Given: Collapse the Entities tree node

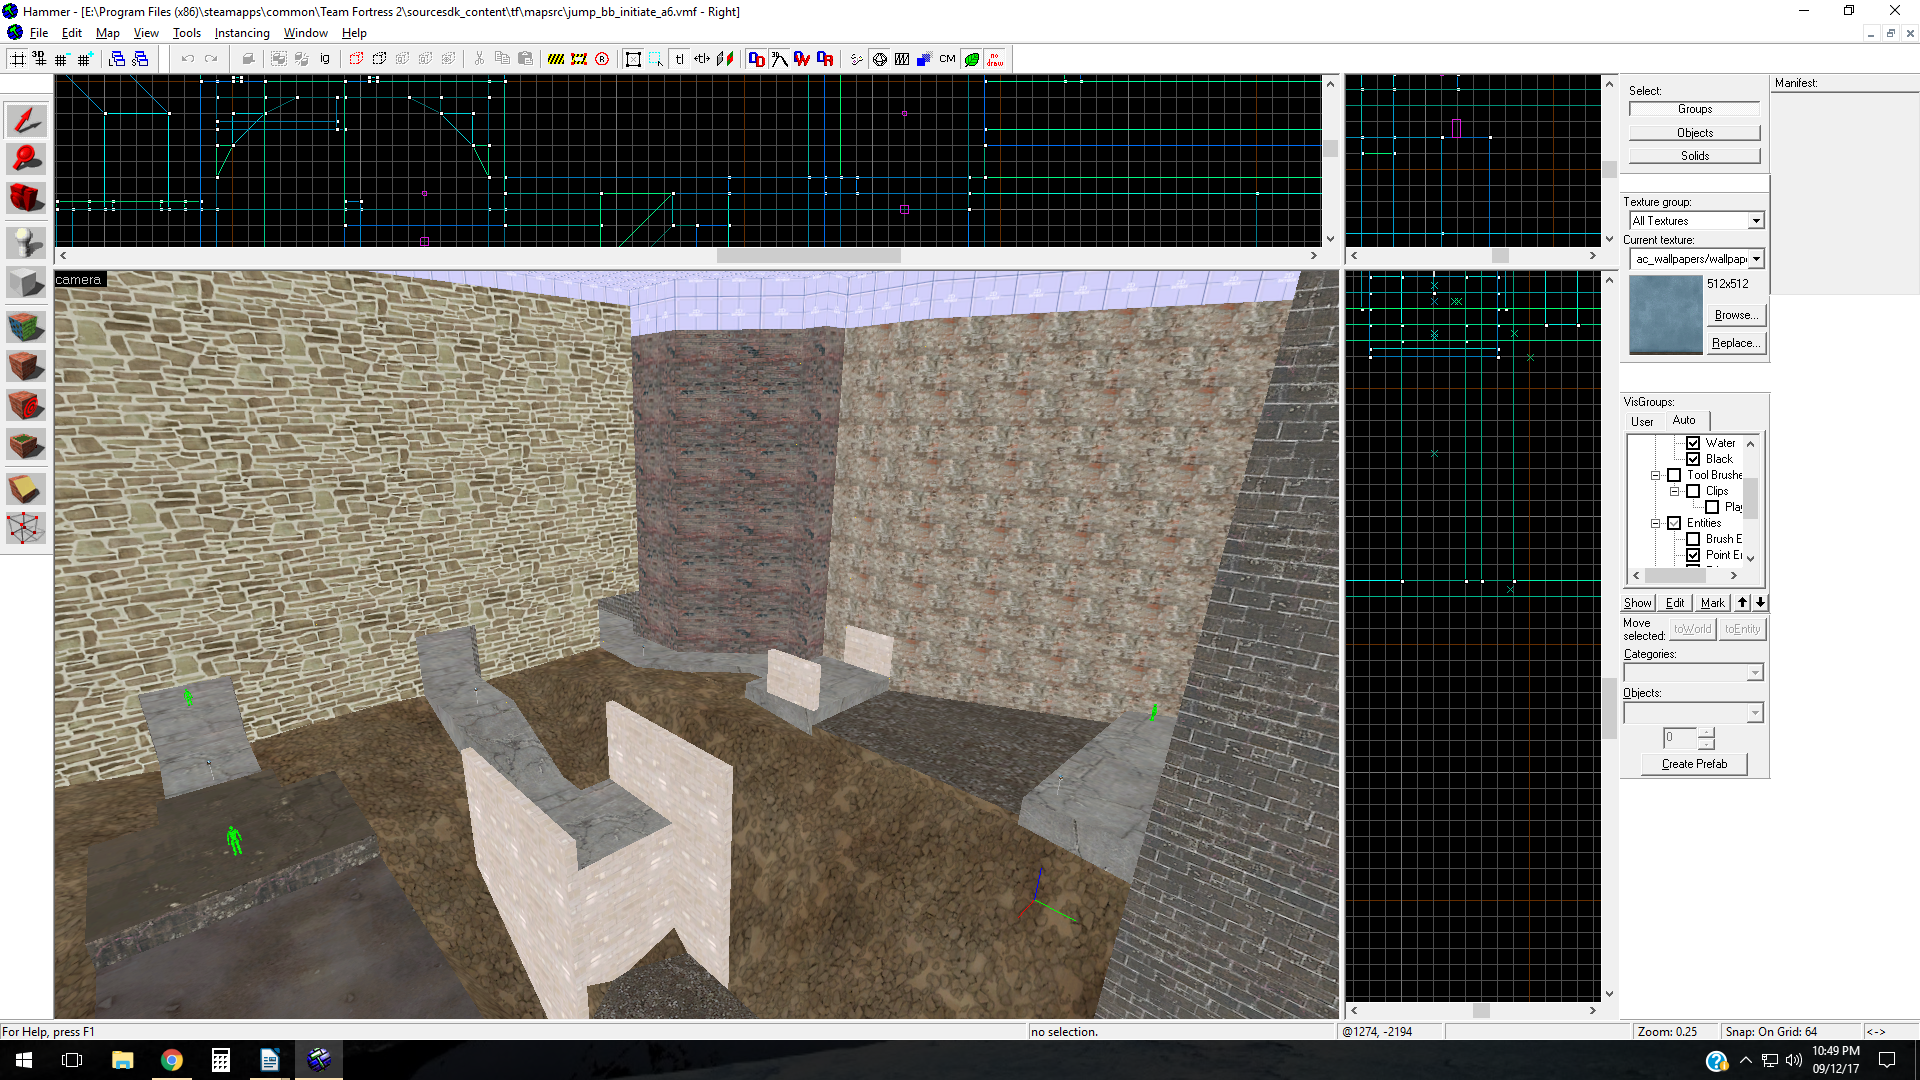Looking at the screenshot, I should tap(1655, 523).
